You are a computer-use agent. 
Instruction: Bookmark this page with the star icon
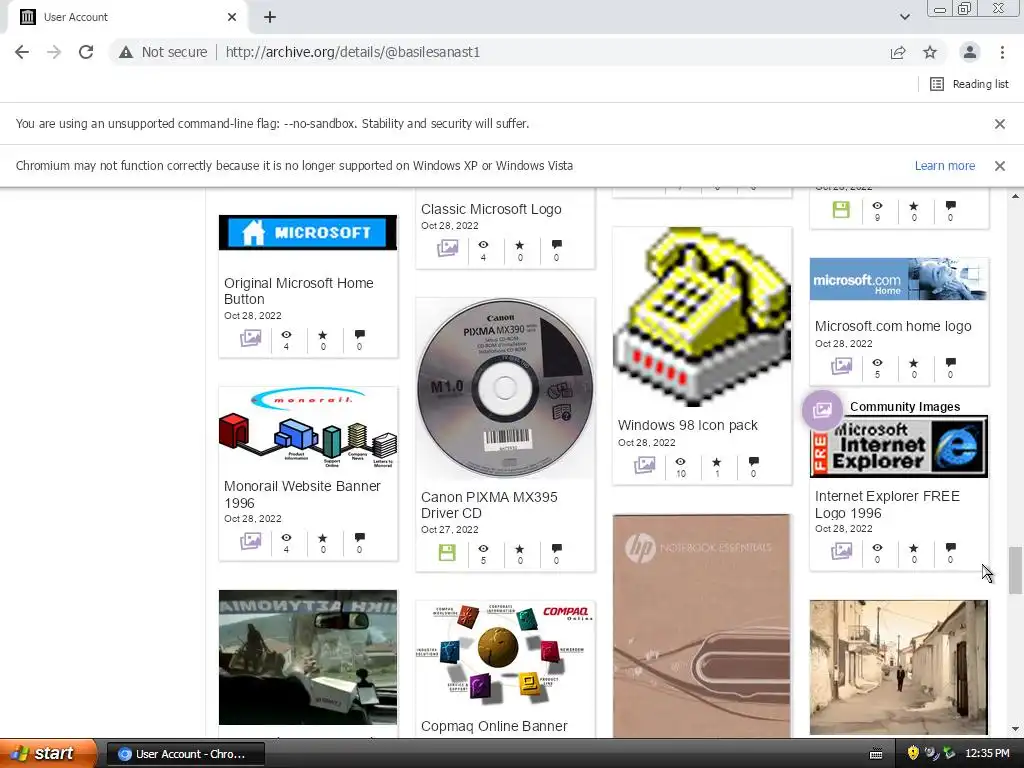[930, 52]
